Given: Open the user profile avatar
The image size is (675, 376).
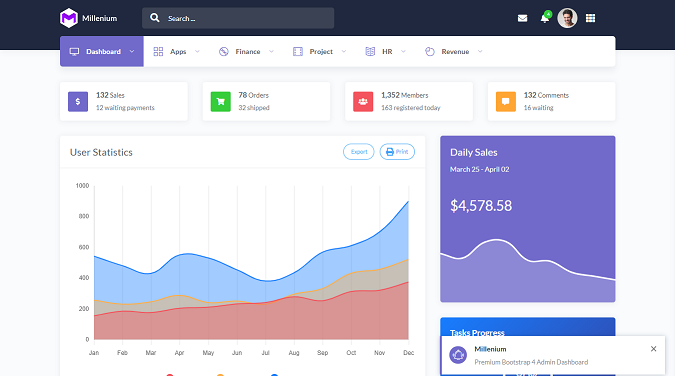Looking at the screenshot, I should coord(567,18).
